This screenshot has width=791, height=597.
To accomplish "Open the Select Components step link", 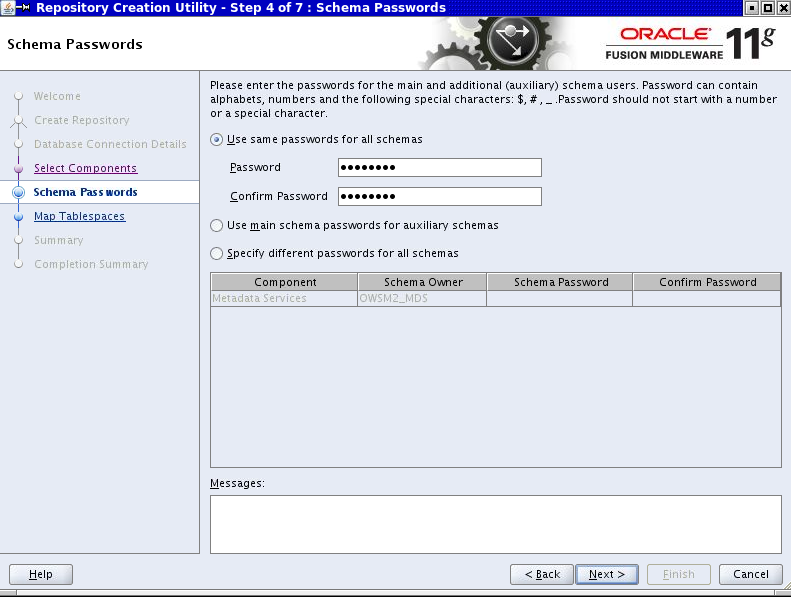I will (85, 168).
